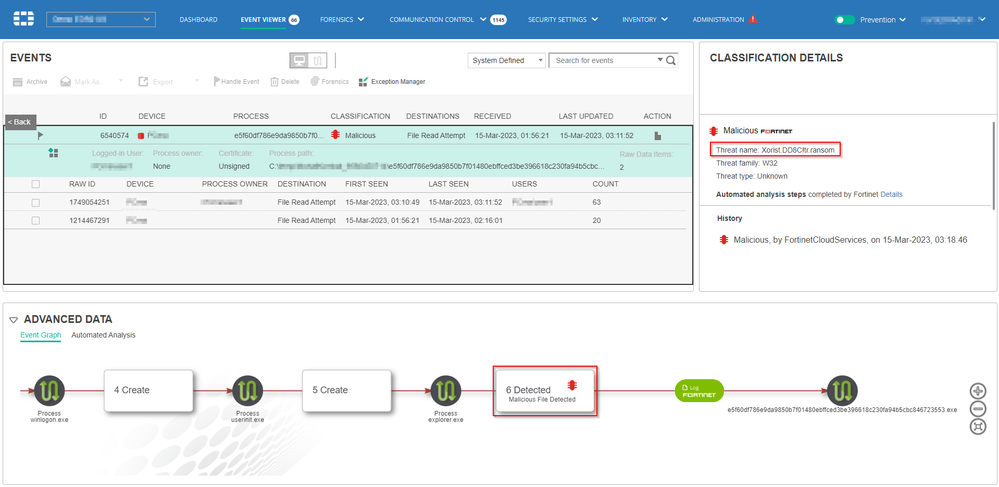This screenshot has height=487, width=999.
Task: Toggle the select-all raw data checkbox
Action: (36, 184)
